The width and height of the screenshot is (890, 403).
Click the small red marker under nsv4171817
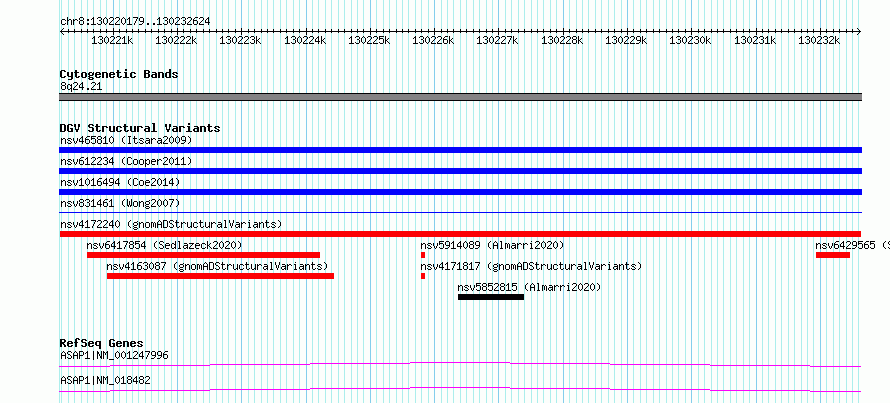pyautogui.click(x=423, y=276)
